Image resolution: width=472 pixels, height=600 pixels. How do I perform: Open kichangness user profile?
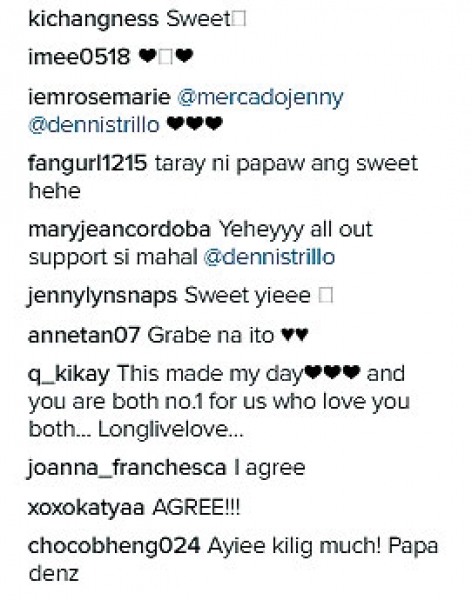tap(93, 20)
